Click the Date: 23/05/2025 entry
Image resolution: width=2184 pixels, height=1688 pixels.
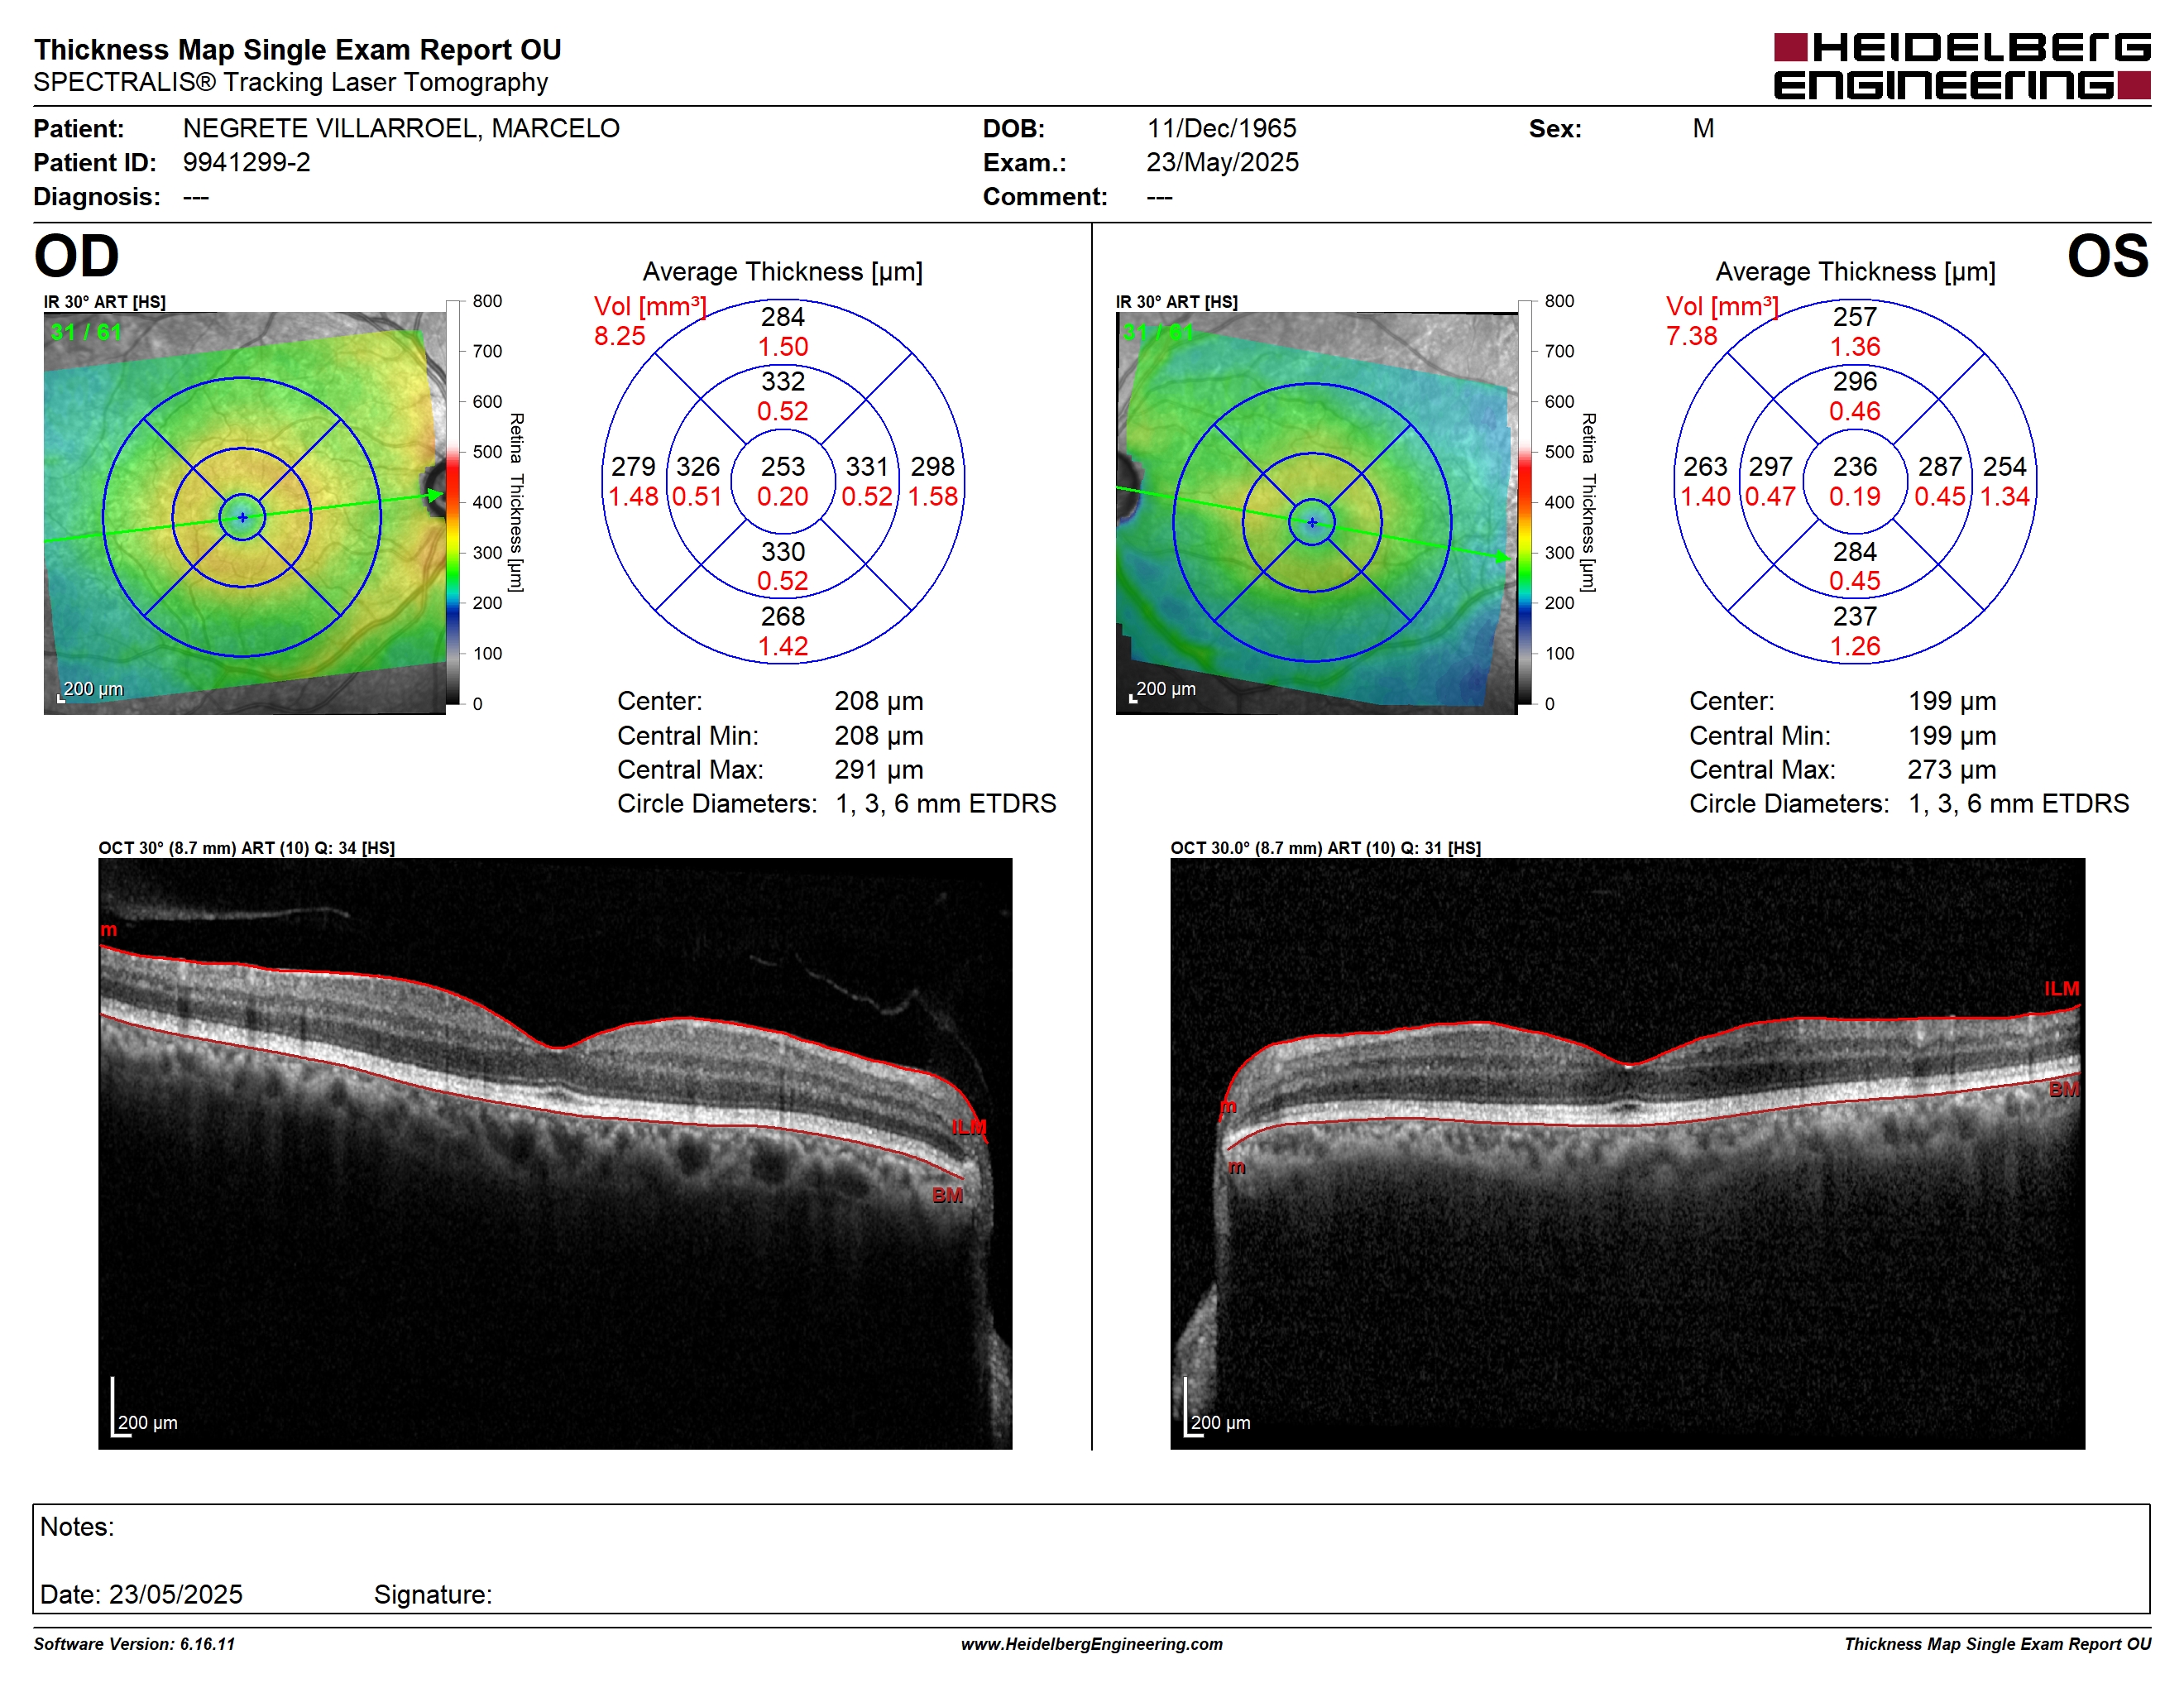pos(141,1595)
